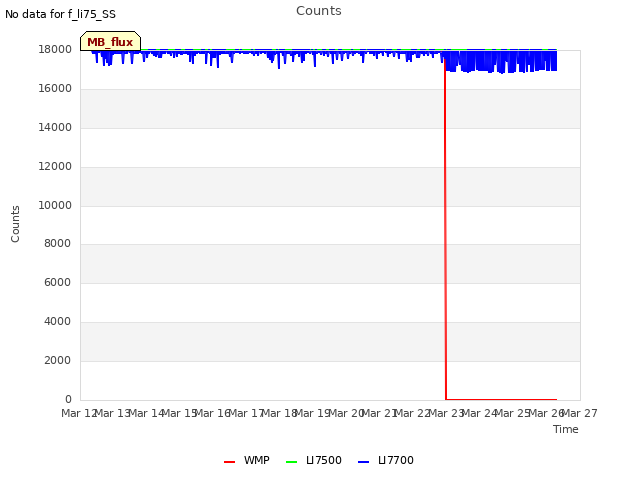Click the 2000 y-axis tick label
Viewport: 640px width, 480px height.
point(58,360)
